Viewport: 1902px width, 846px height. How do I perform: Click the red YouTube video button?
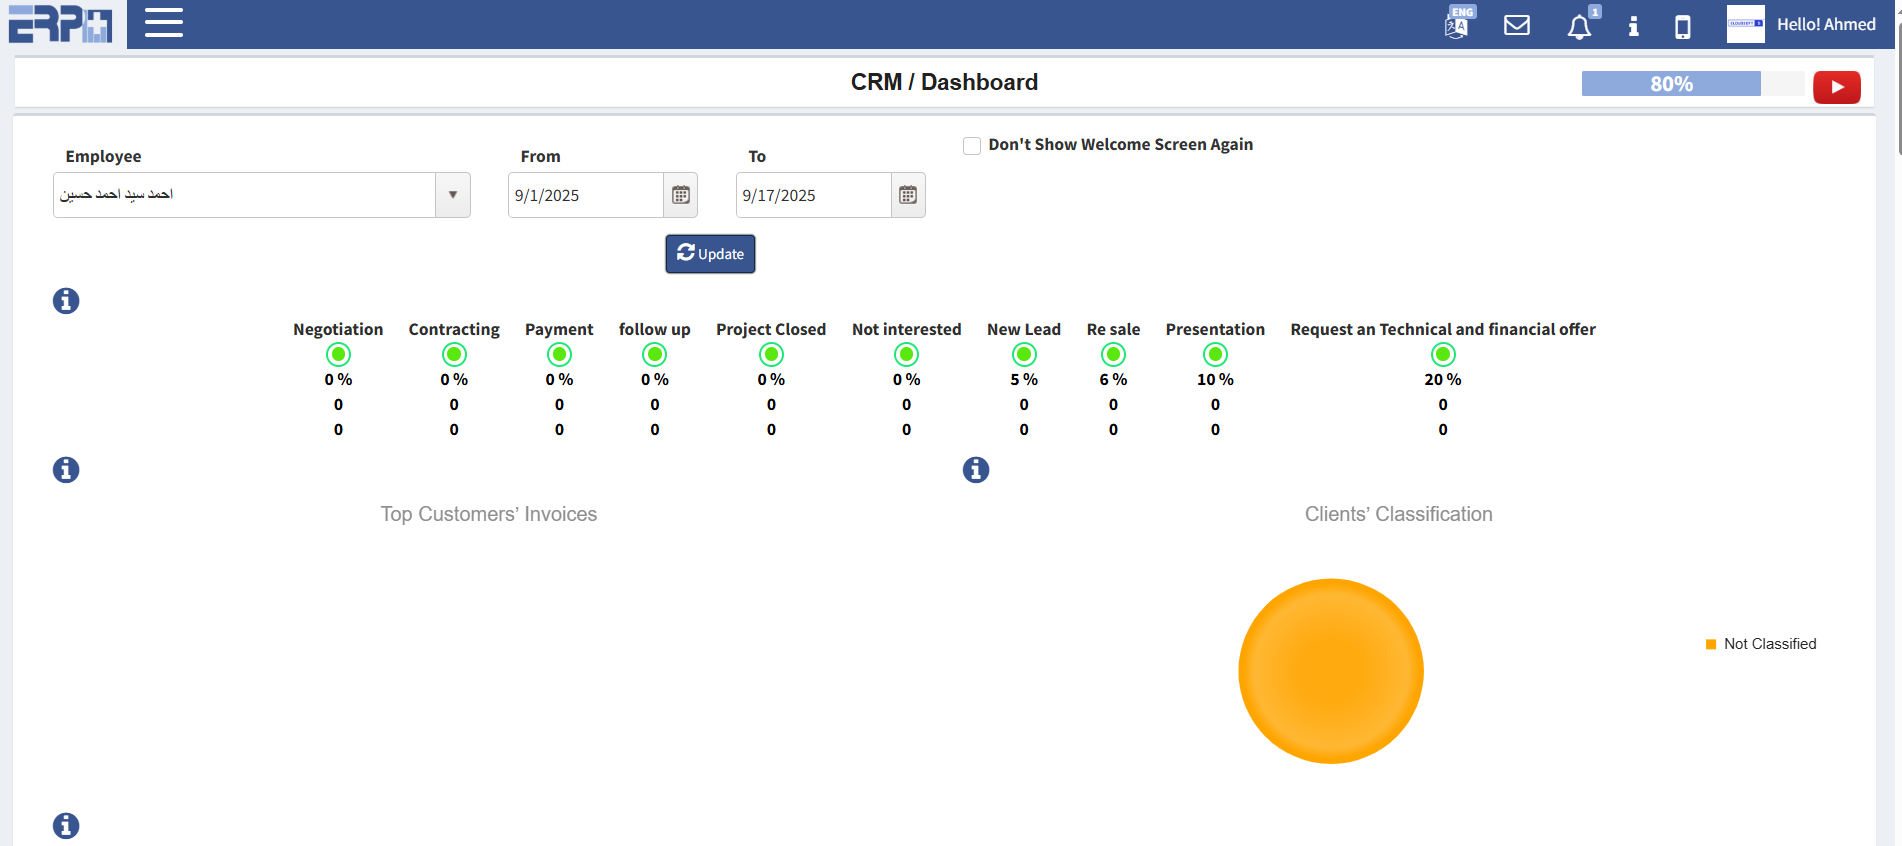coord(1836,87)
